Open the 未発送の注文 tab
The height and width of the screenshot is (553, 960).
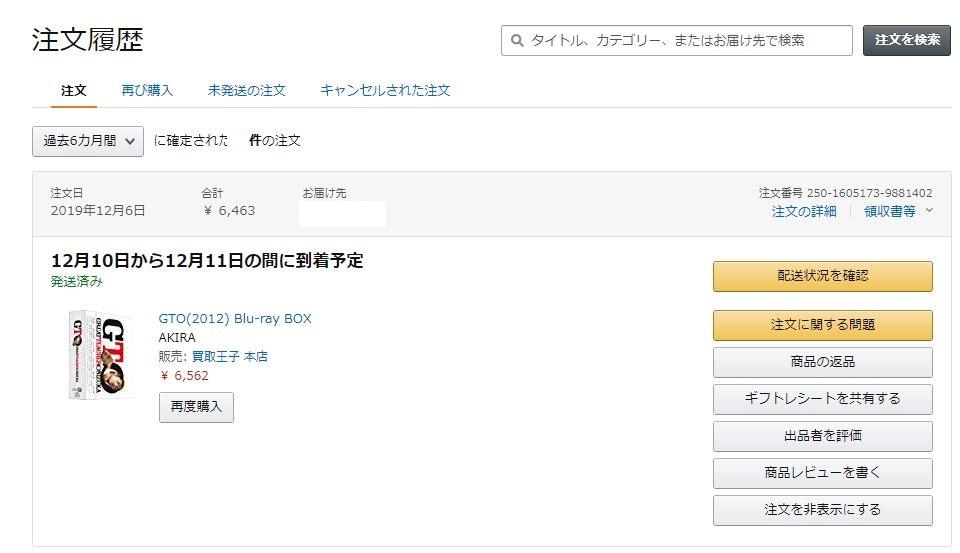(247, 90)
